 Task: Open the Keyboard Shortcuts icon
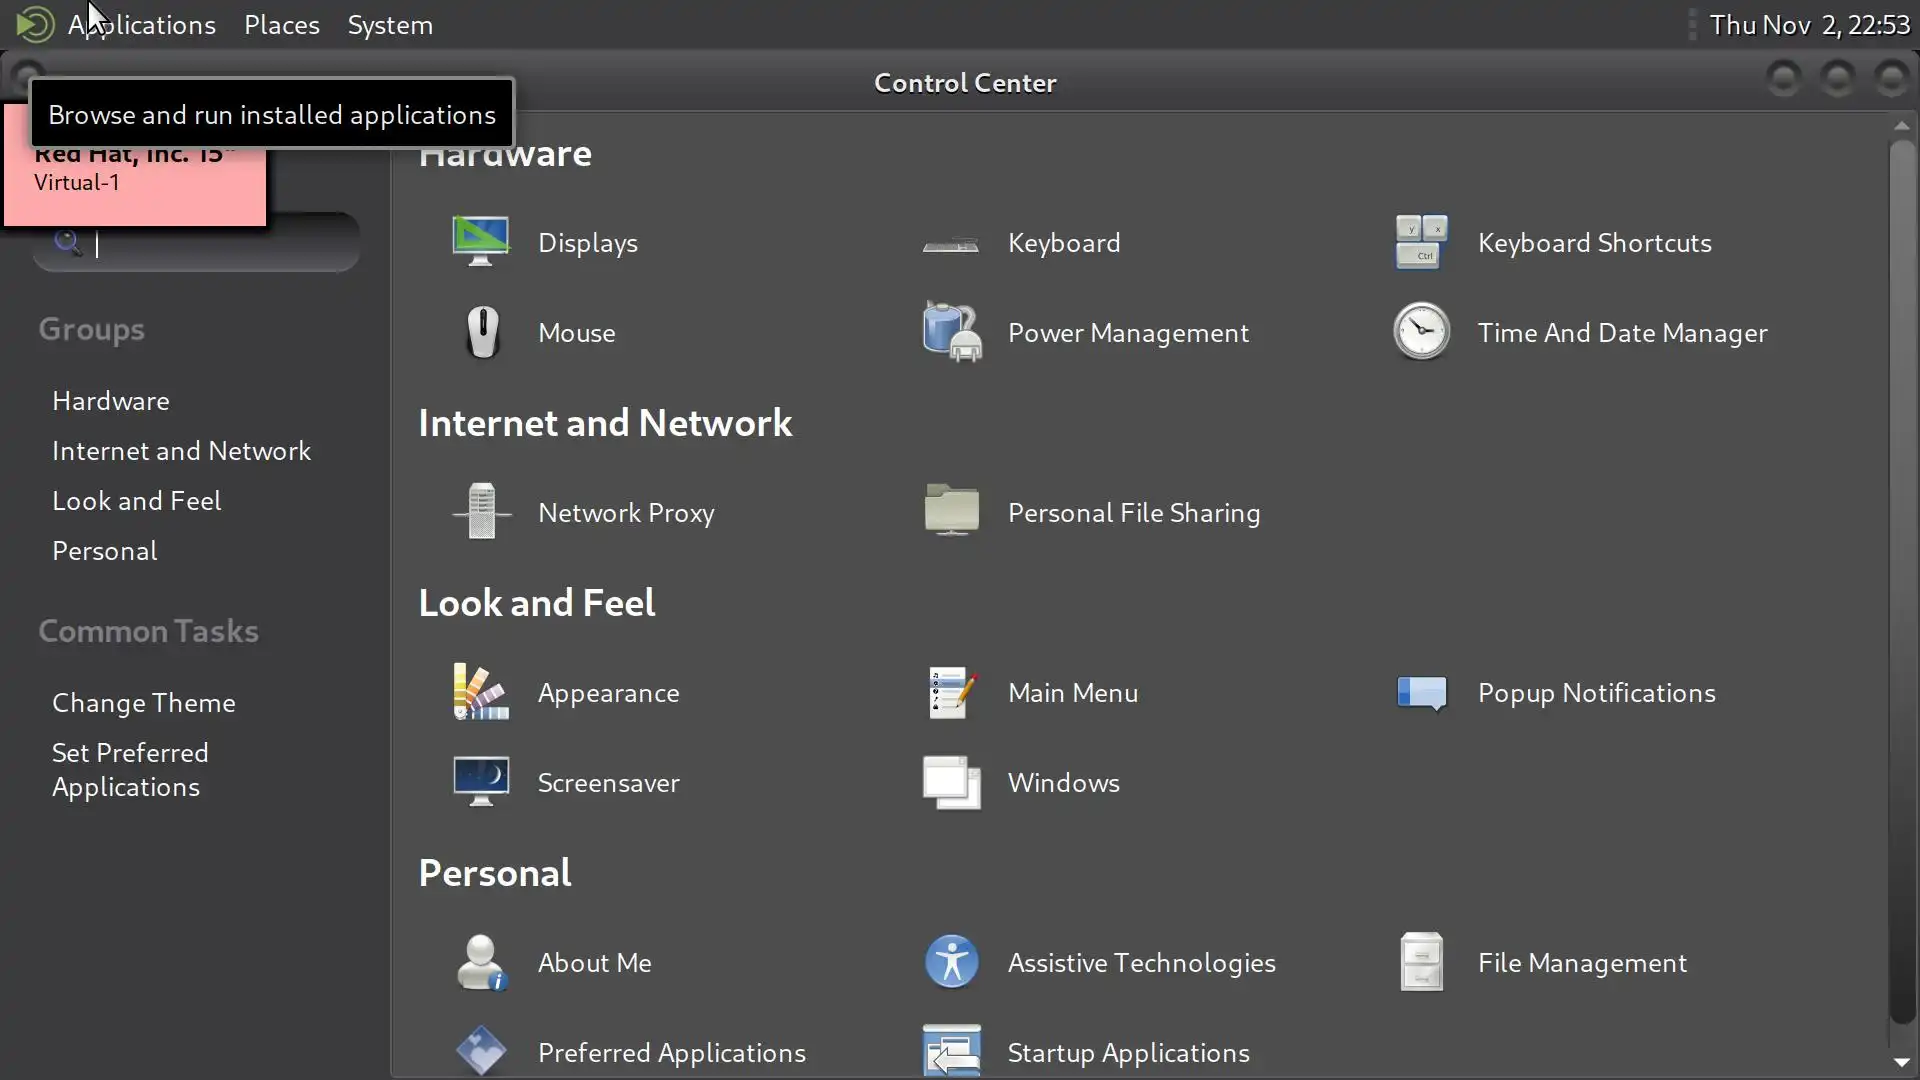[1421, 242]
